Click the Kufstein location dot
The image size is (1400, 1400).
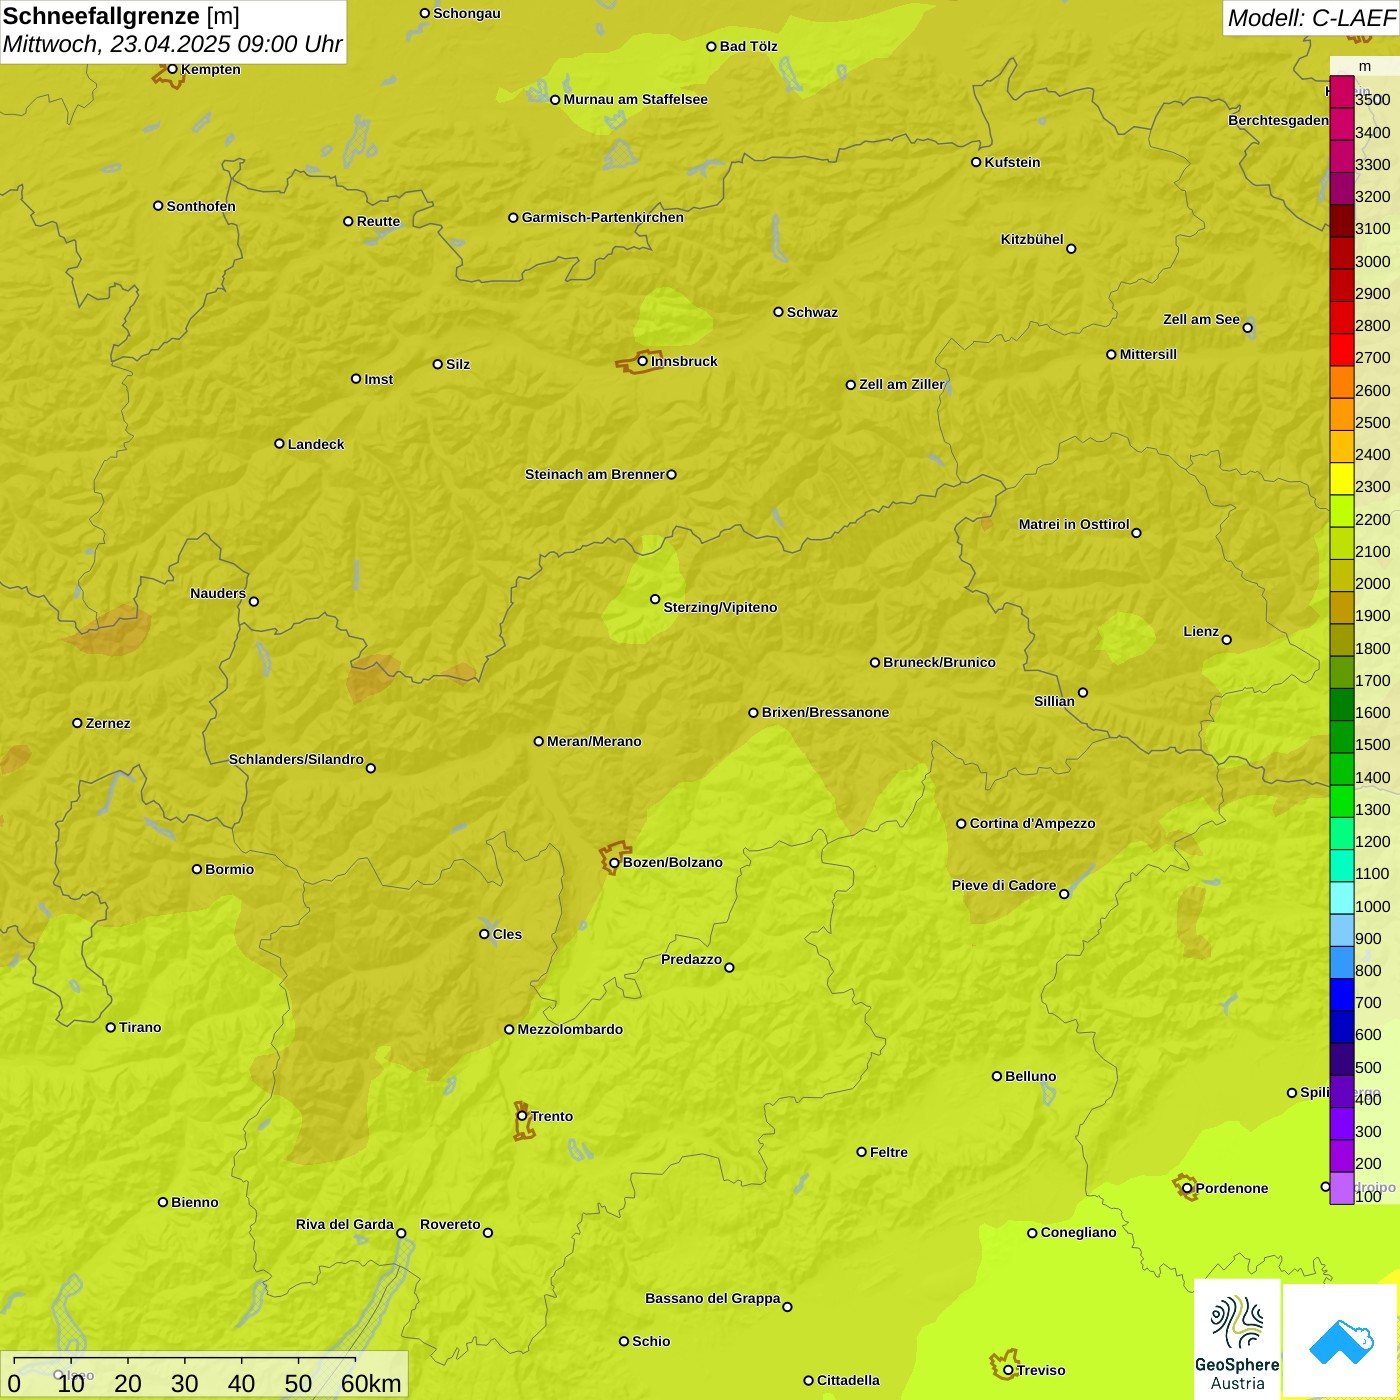click(x=976, y=162)
